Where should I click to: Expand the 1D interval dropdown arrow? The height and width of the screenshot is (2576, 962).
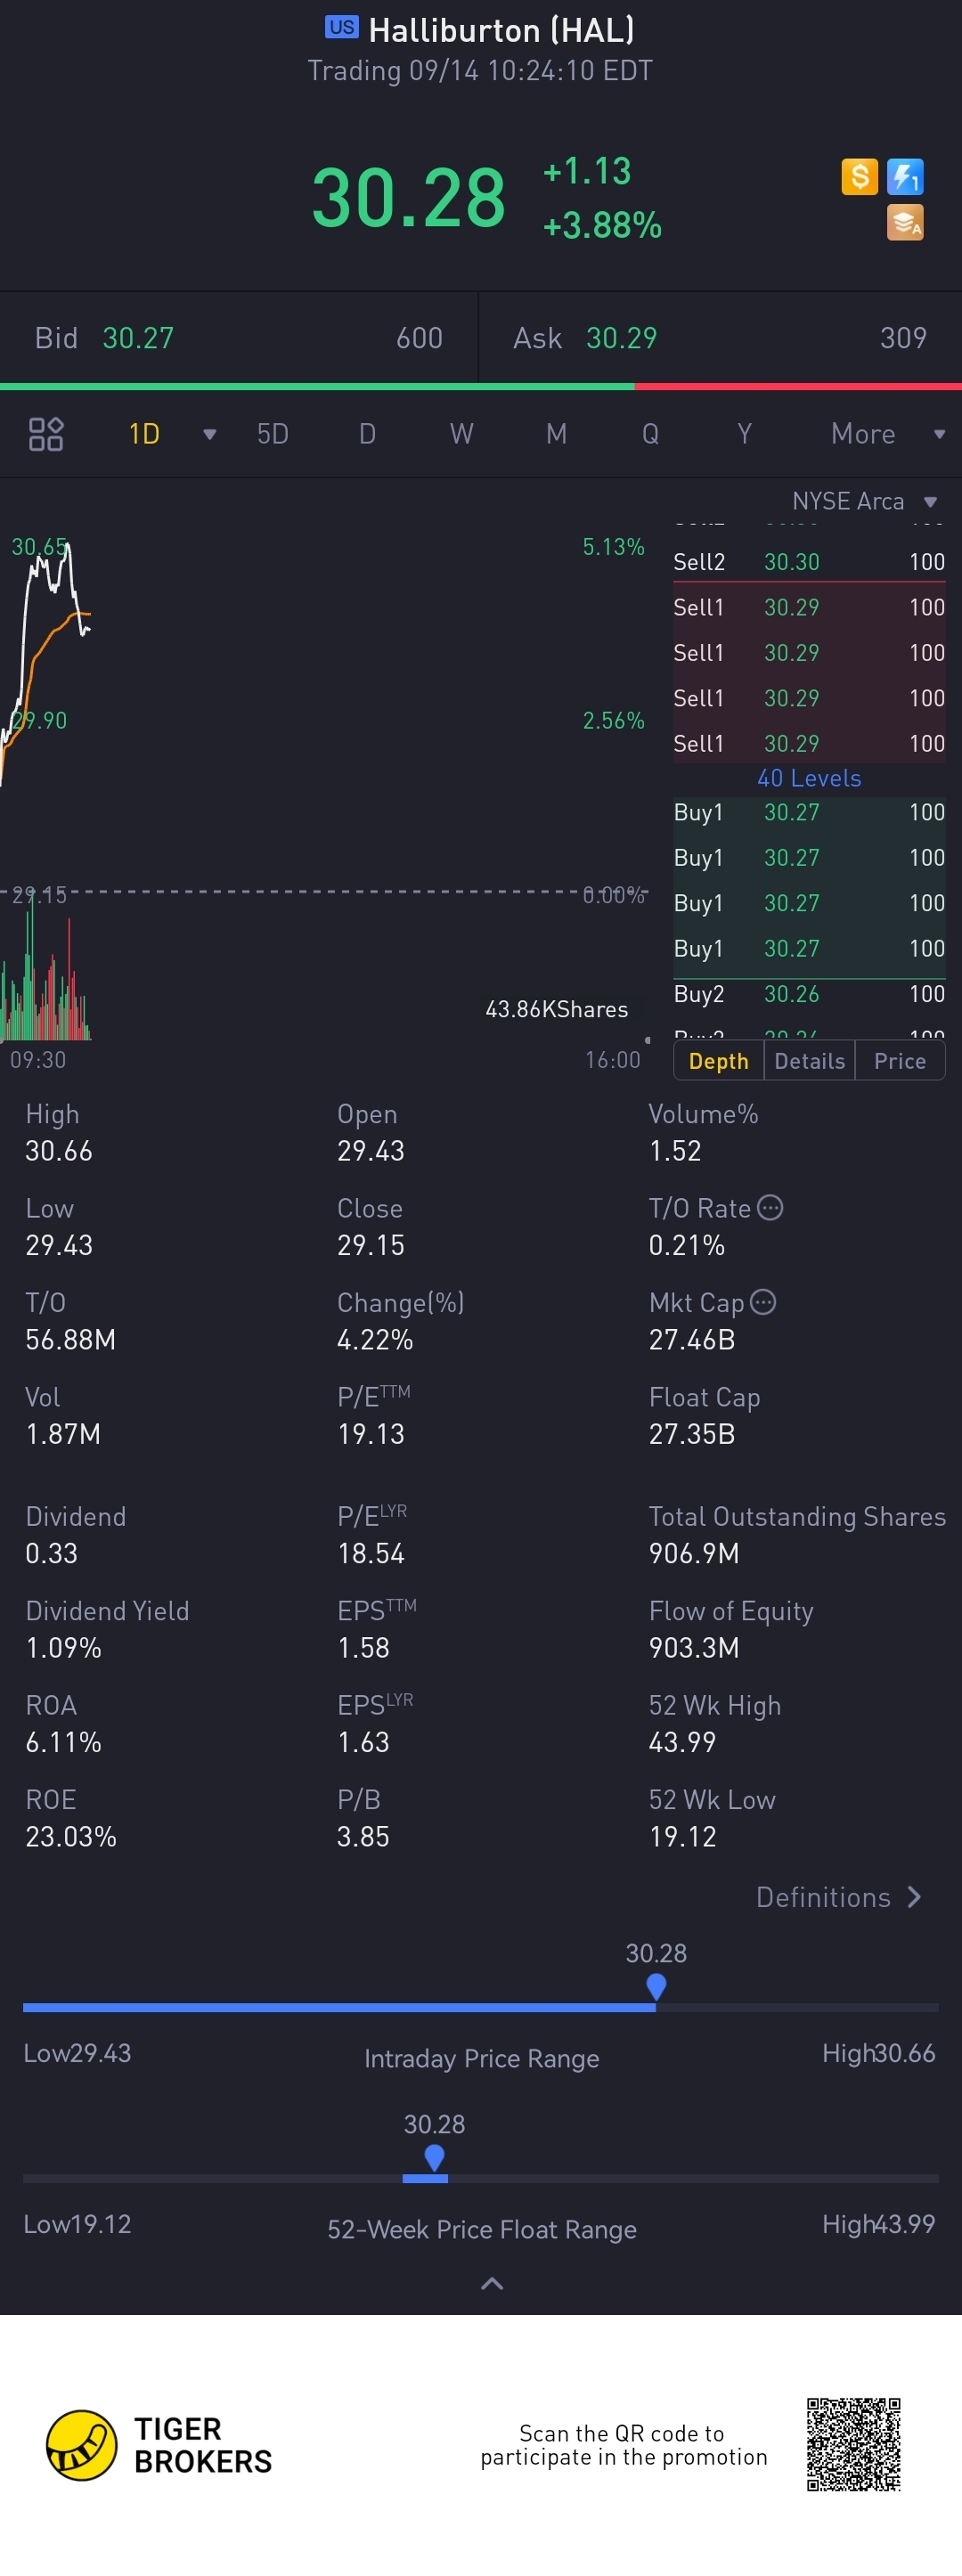point(210,434)
